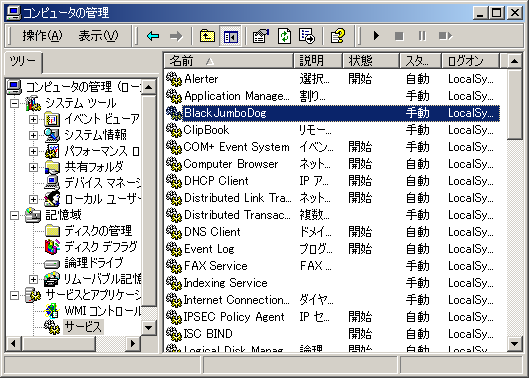Toggle the console tree show/hide button
Viewport: 529px width, 378px height.
(230, 36)
